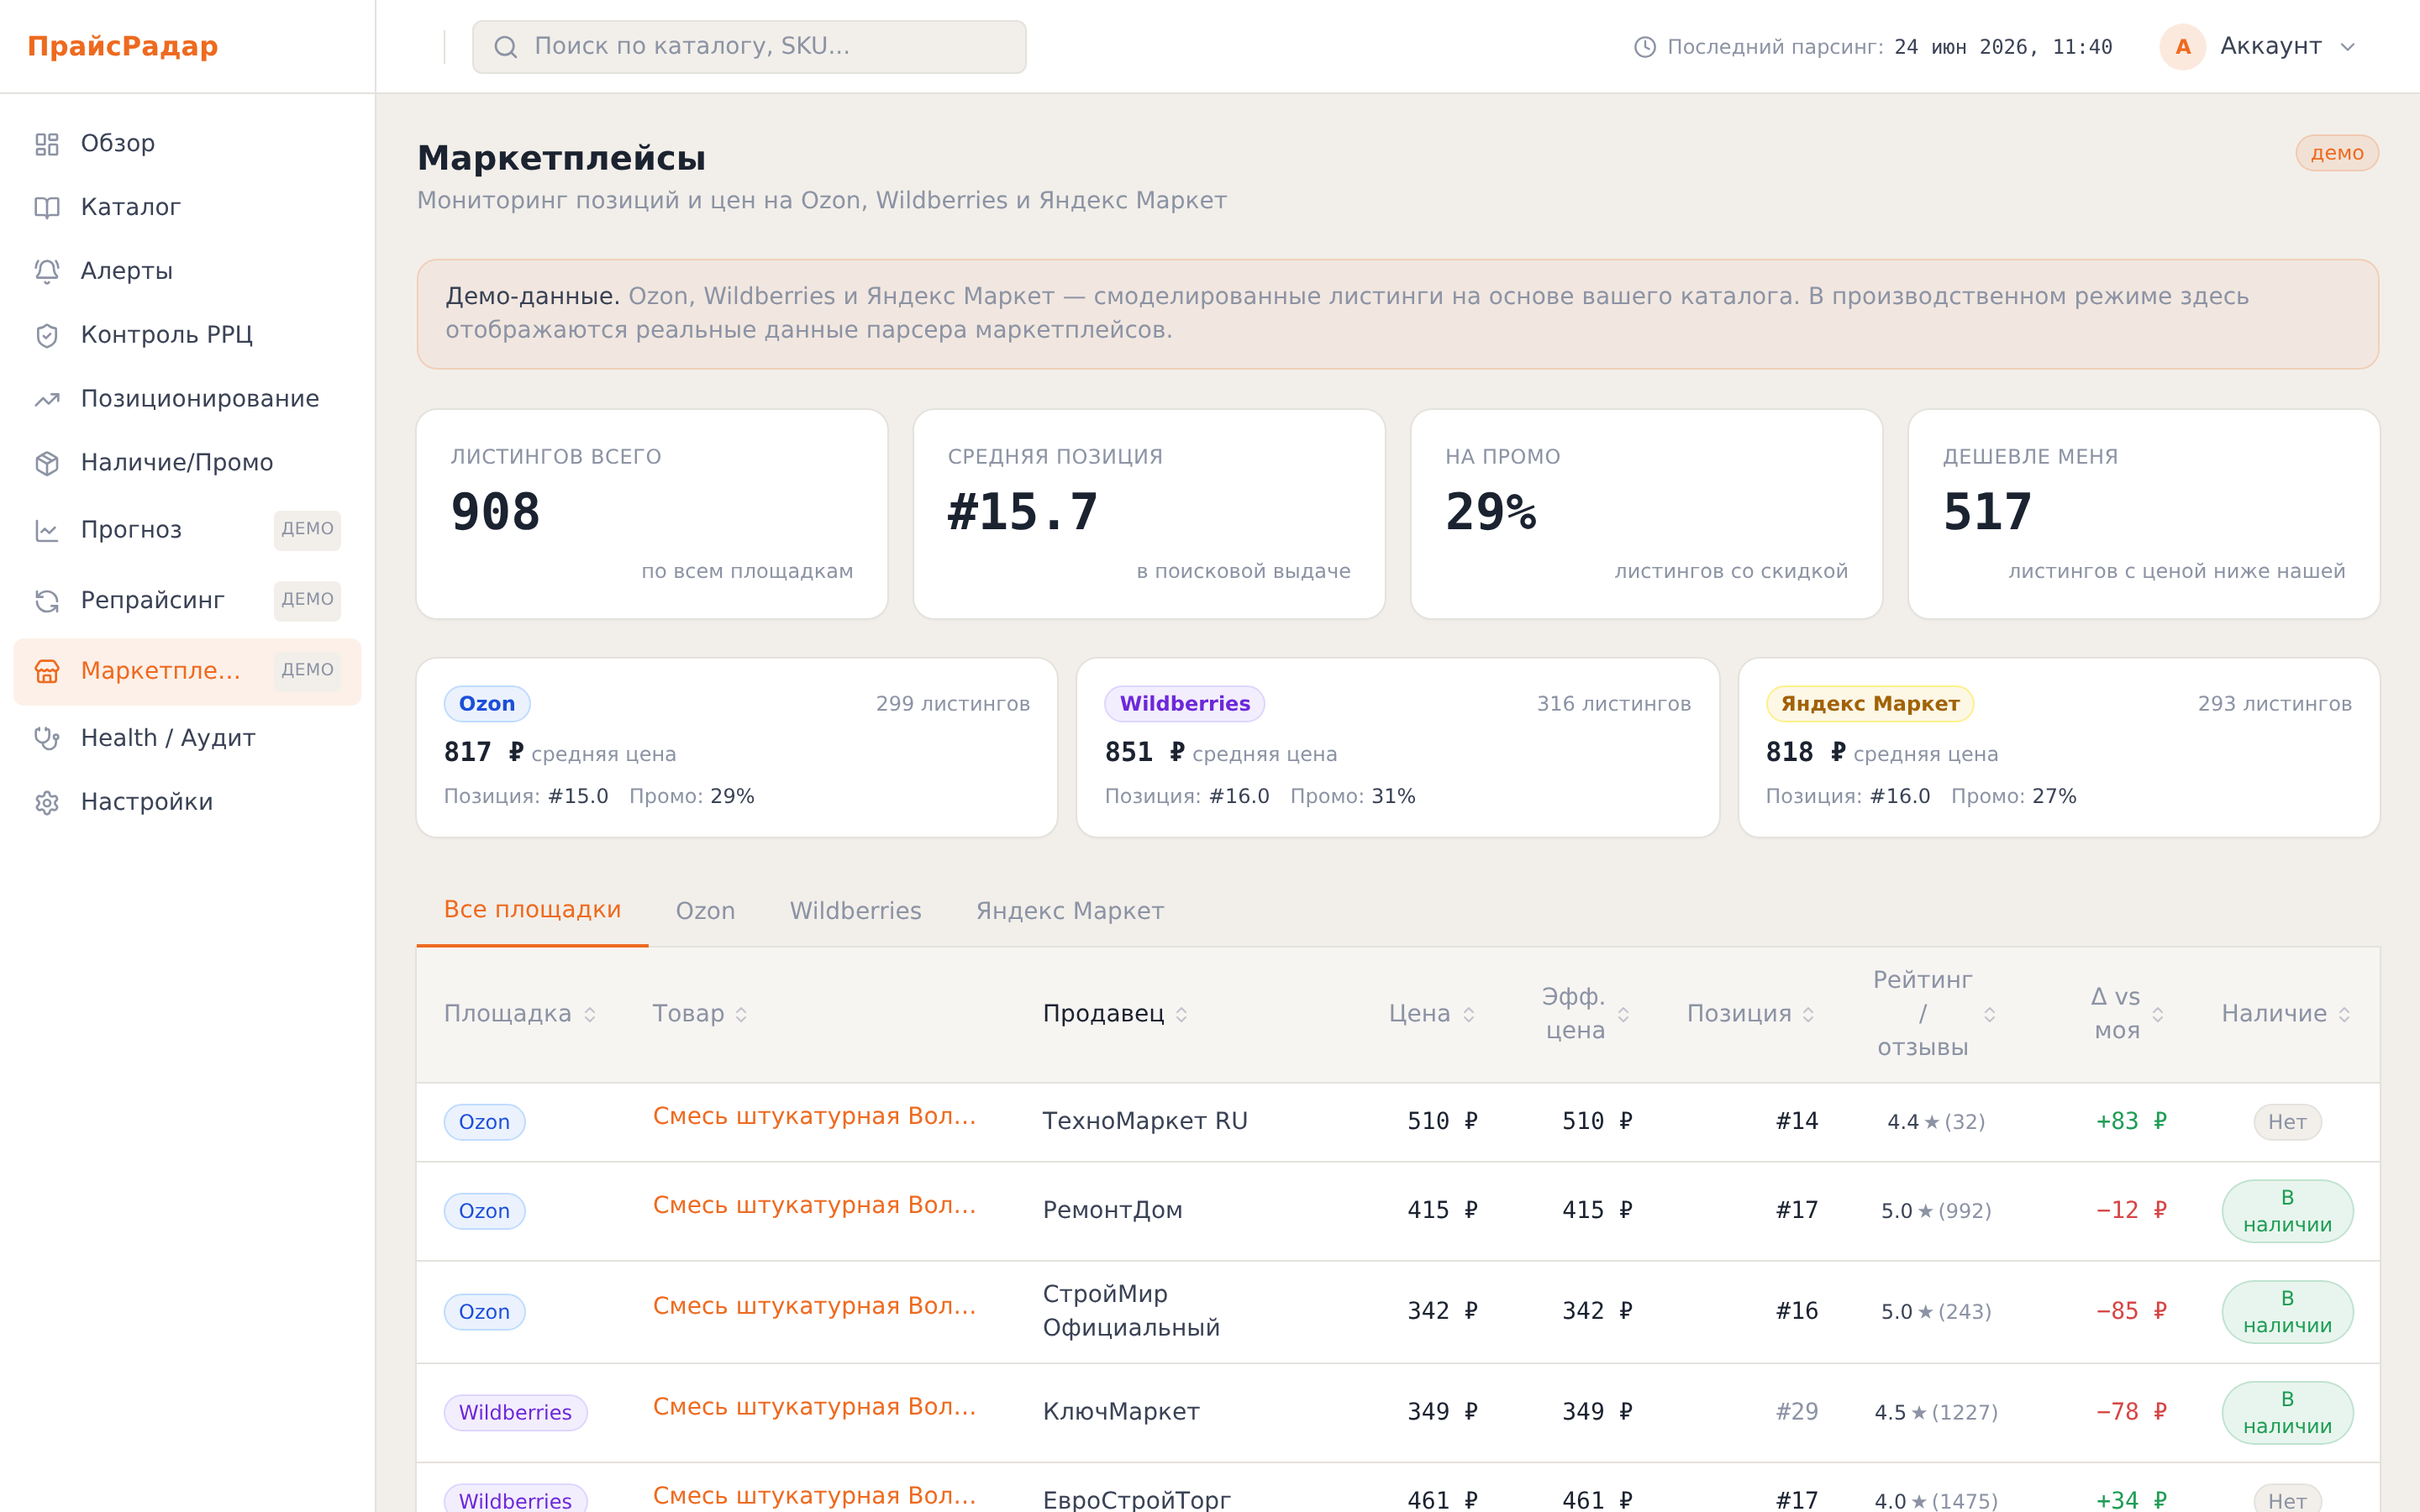Open Наличие/Промо via its box icon

pyautogui.click(x=47, y=463)
